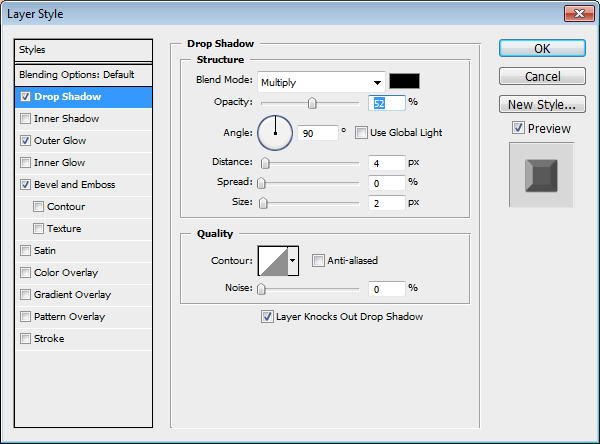This screenshot has width=600, height=444.
Task: Open the Gradient Overlay settings row
Action: pos(83,295)
